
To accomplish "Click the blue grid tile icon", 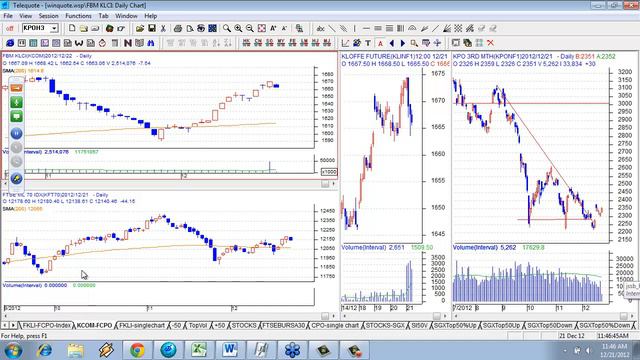I will [212, 28].
